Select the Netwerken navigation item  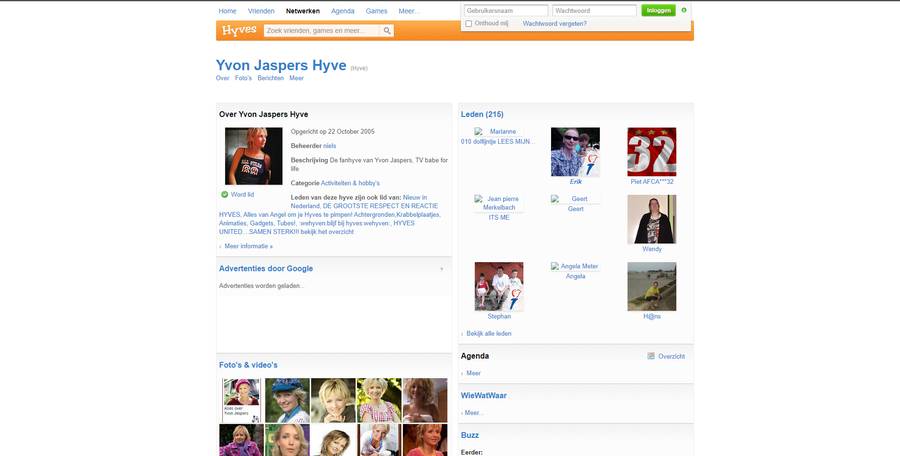coord(302,11)
